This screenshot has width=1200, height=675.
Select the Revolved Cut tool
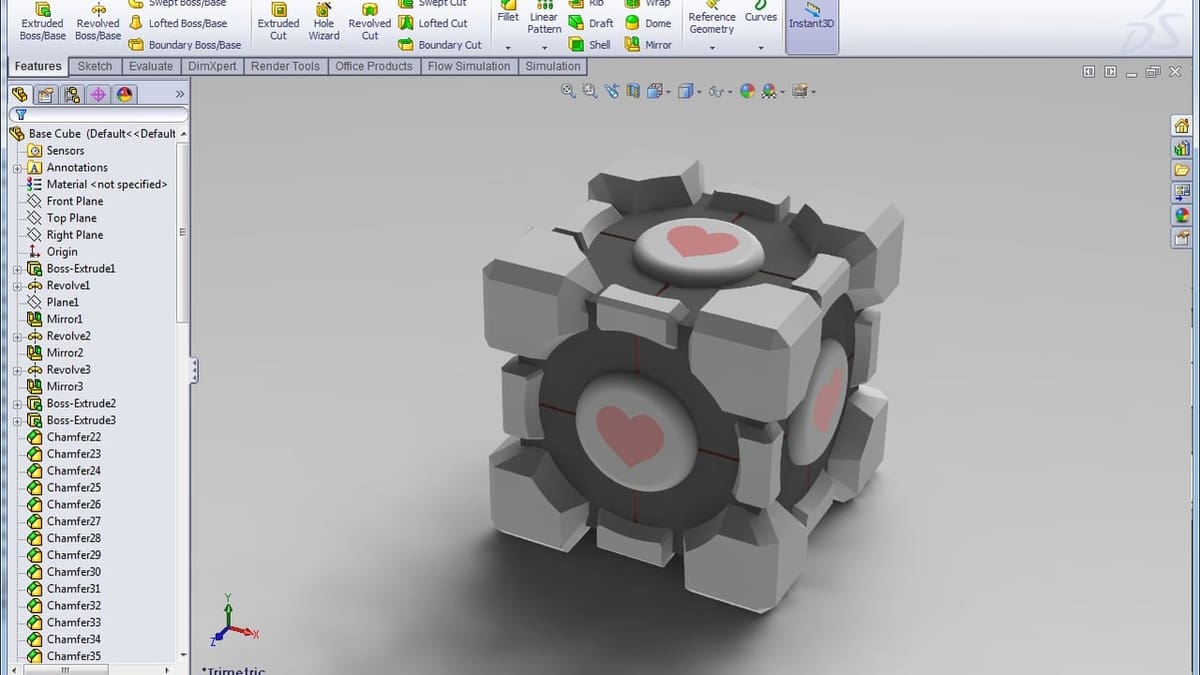369,22
